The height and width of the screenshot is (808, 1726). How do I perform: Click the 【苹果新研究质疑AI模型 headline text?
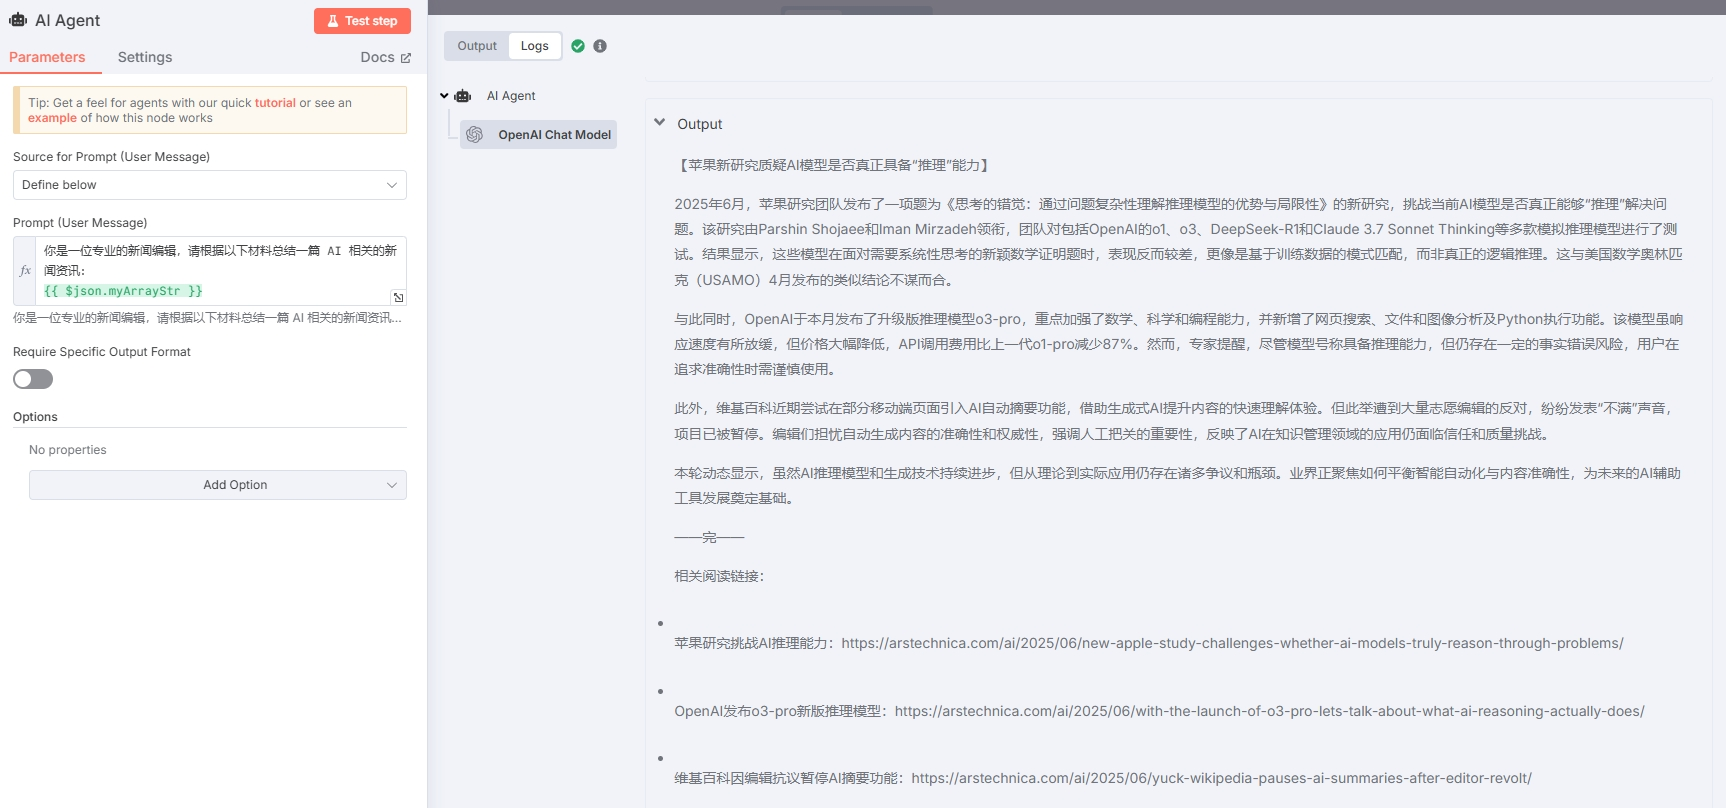point(834,165)
